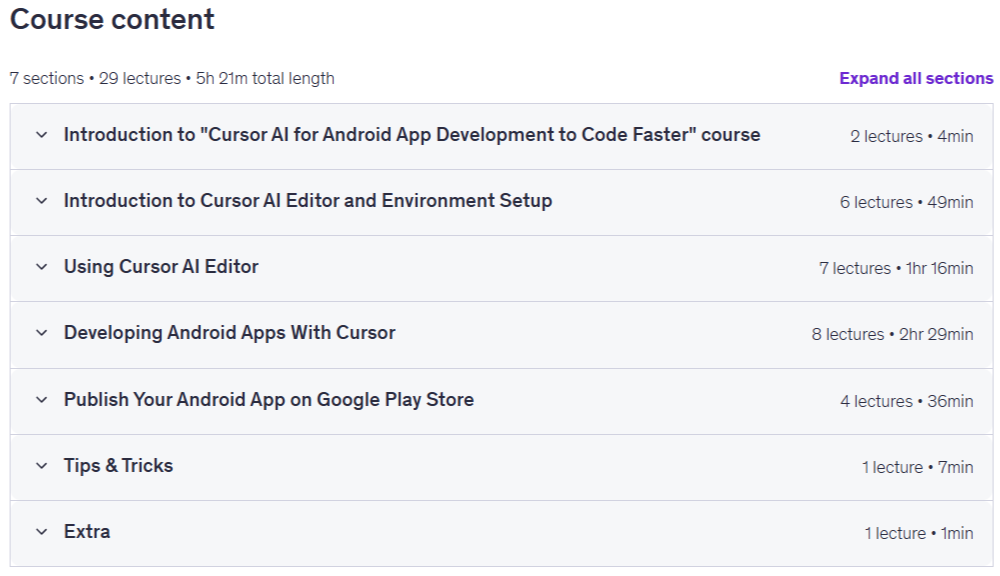Screen dimensions: 1000x576
Task: Open the Using Cursor AI Editor title
Action: (x=161, y=267)
